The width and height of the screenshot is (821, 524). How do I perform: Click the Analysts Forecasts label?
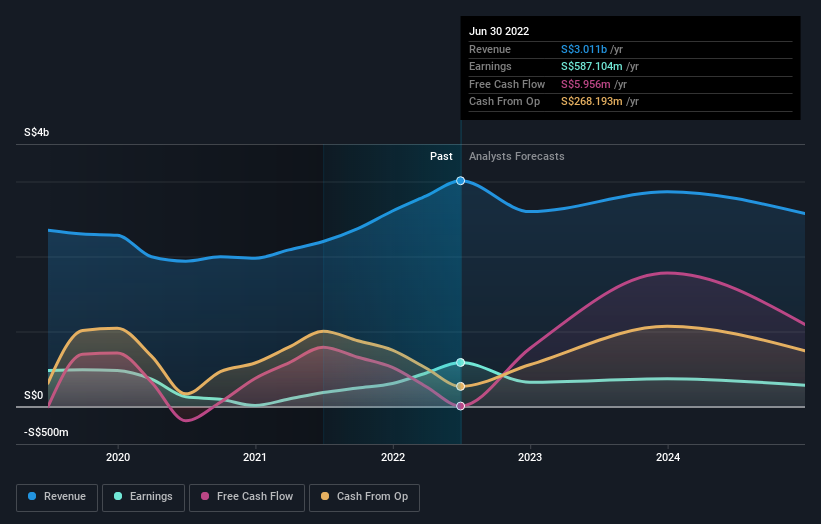[x=517, y=156]
